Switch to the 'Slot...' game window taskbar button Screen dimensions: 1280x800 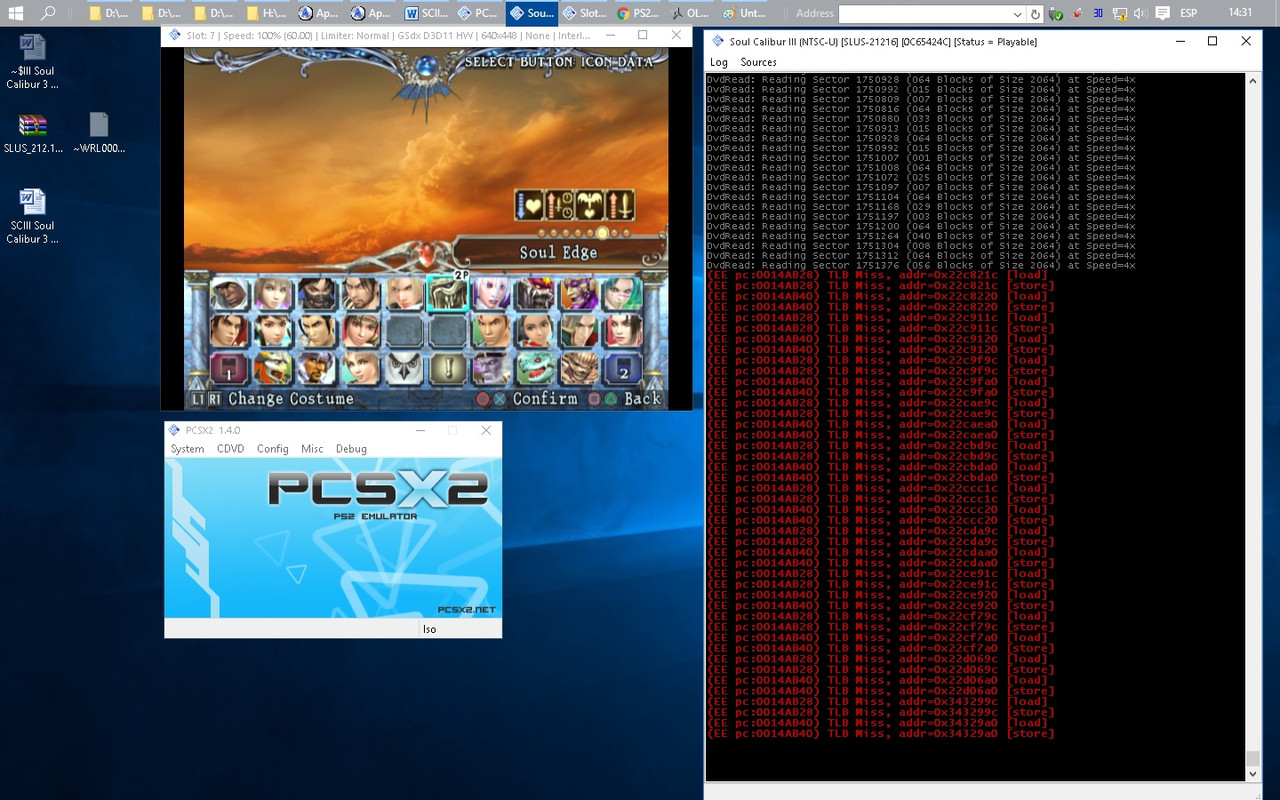(x=584, y=13)
